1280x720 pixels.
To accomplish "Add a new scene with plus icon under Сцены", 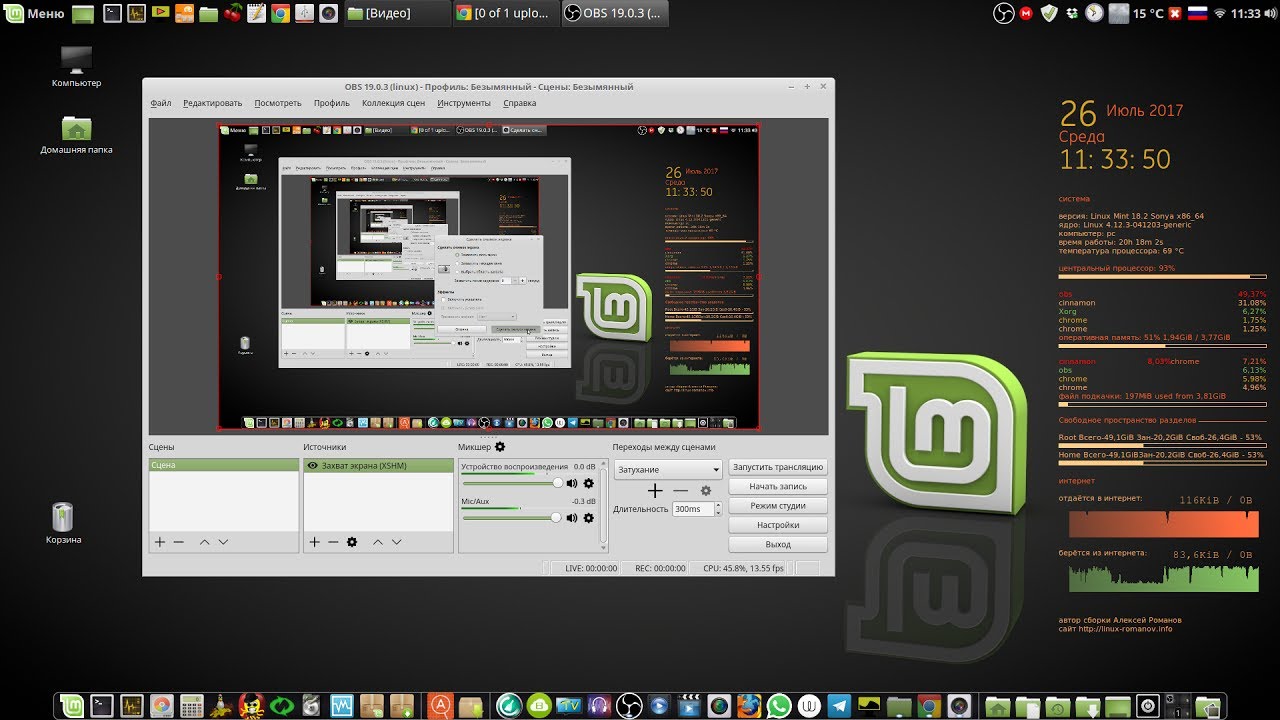I will (159, 541).
